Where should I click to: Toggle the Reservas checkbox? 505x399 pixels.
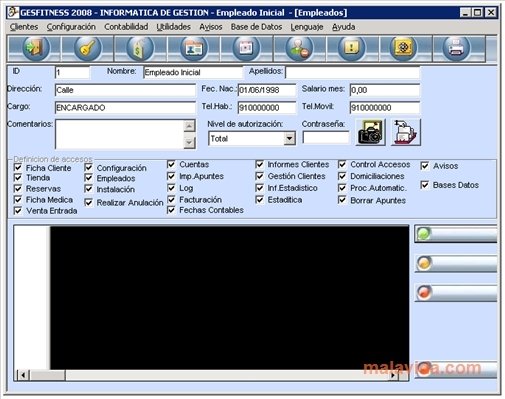(18, 189)
